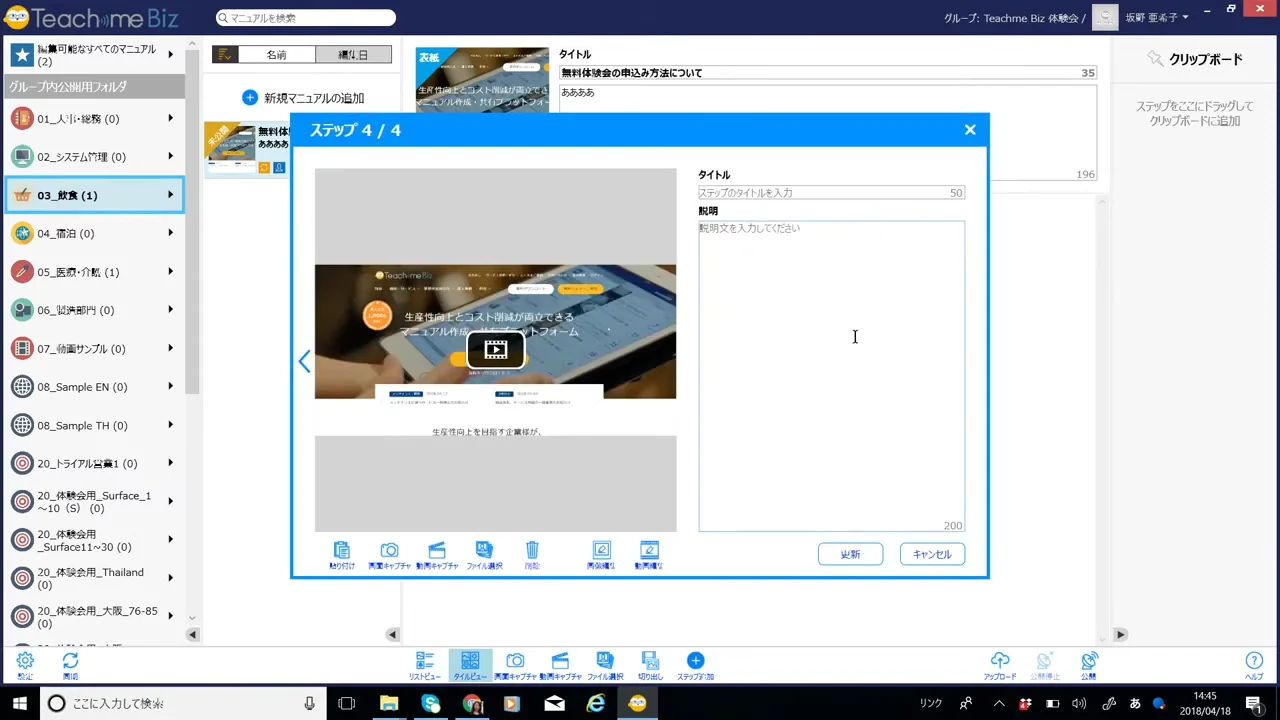
Task: Expand the 02_システム管理 (0) folder arrow
Action: pos(171,156)
